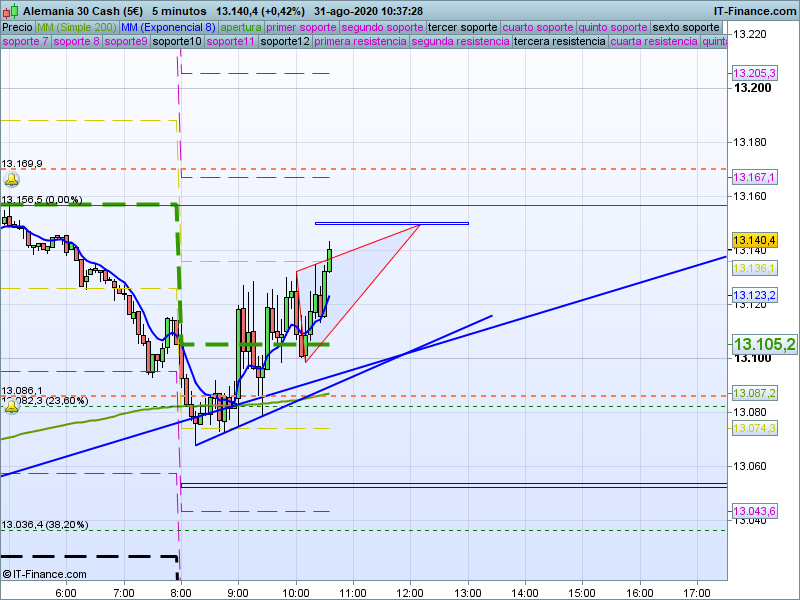This screenshot has height=600, width=800.
Task: Click the 'cuarta resistencia' label
Action: pos(654,42)
